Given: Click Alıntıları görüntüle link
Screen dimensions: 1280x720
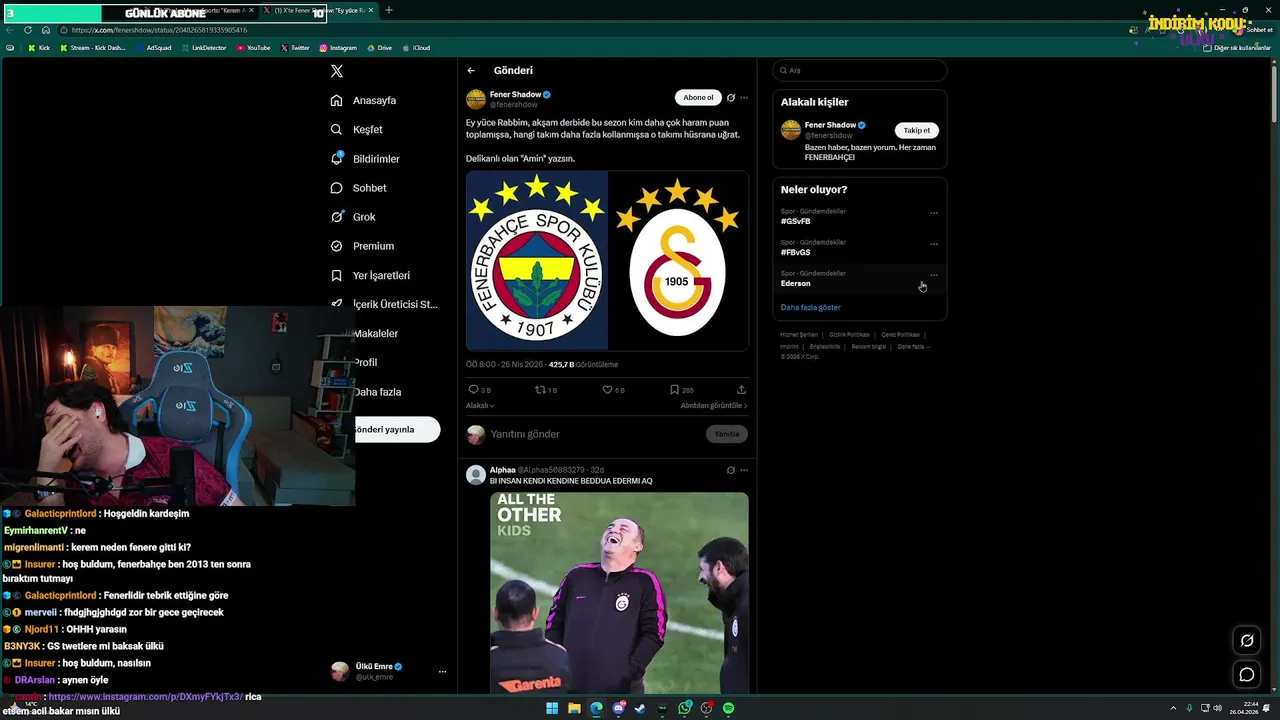Looking at the screenshot, I should pos(714,406).
